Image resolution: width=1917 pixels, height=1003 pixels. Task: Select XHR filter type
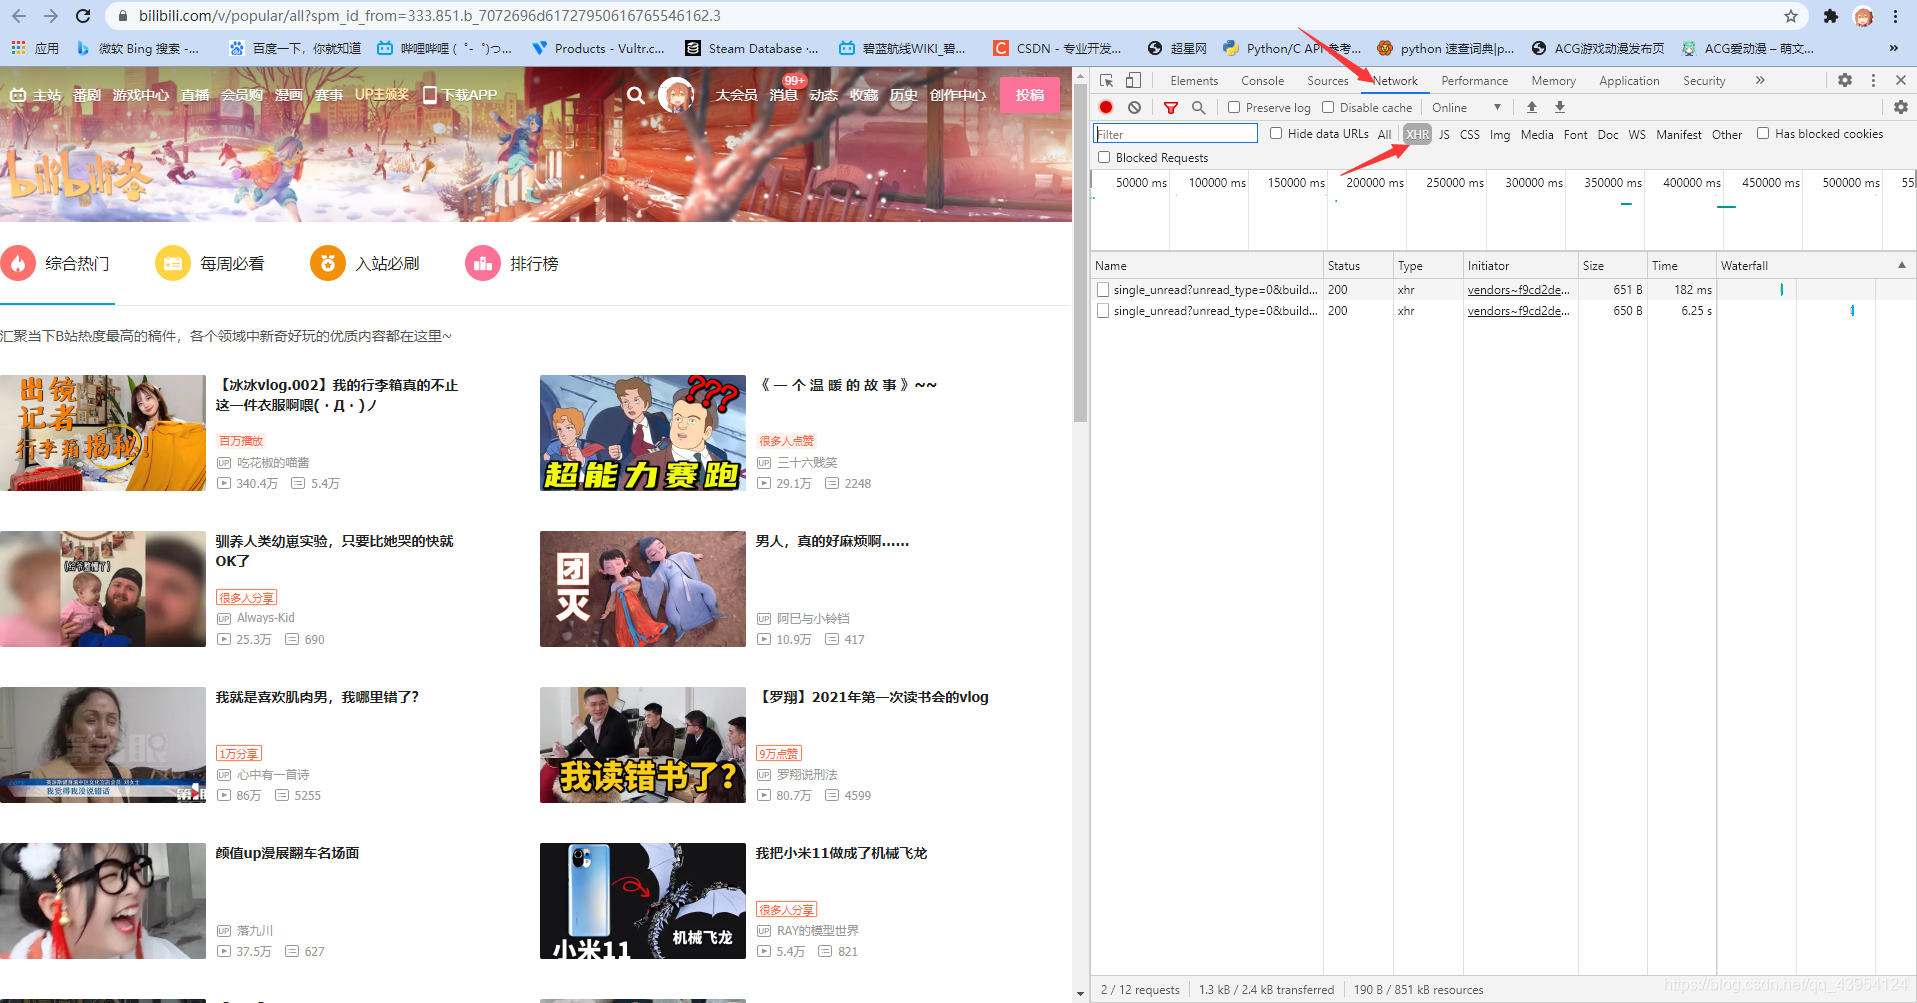(x=1417, y=134)
